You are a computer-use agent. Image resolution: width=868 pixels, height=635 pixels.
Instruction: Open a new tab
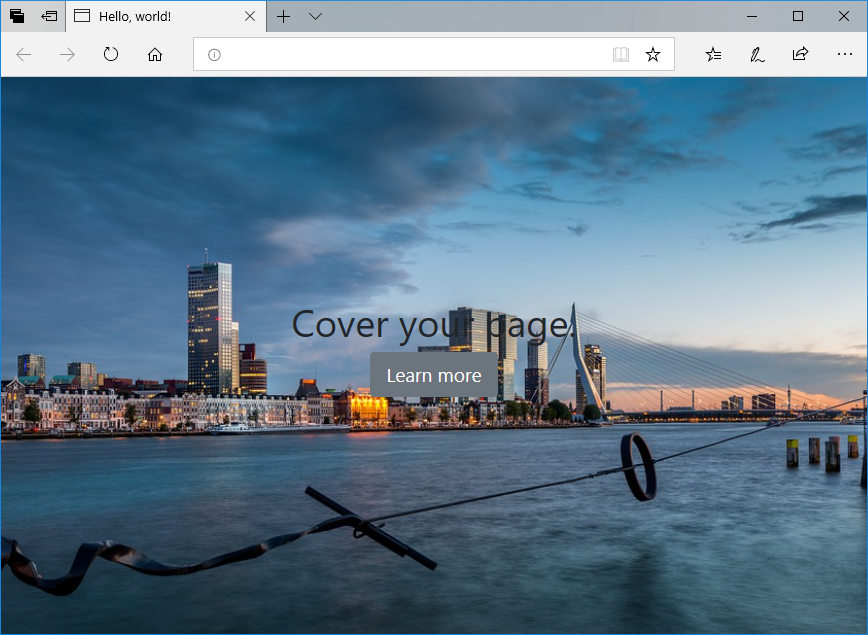point(283,16)
